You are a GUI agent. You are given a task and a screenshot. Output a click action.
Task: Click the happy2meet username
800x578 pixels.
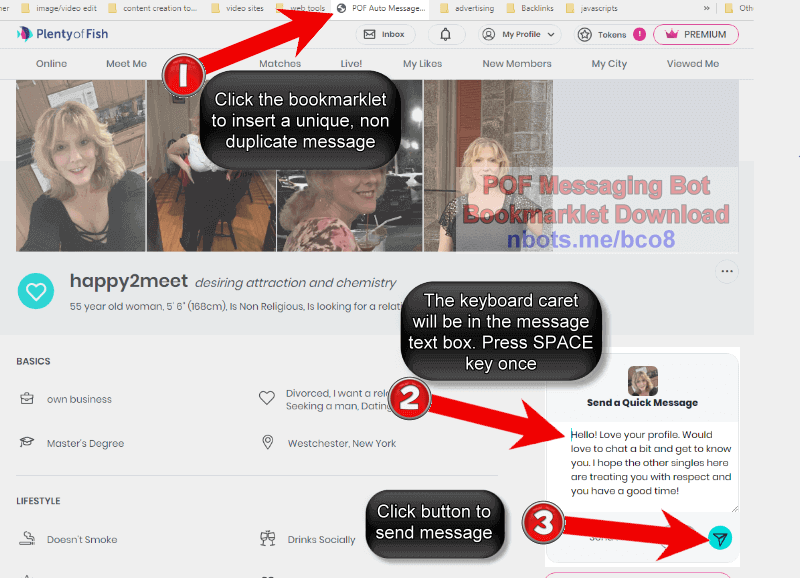[129, 281]
